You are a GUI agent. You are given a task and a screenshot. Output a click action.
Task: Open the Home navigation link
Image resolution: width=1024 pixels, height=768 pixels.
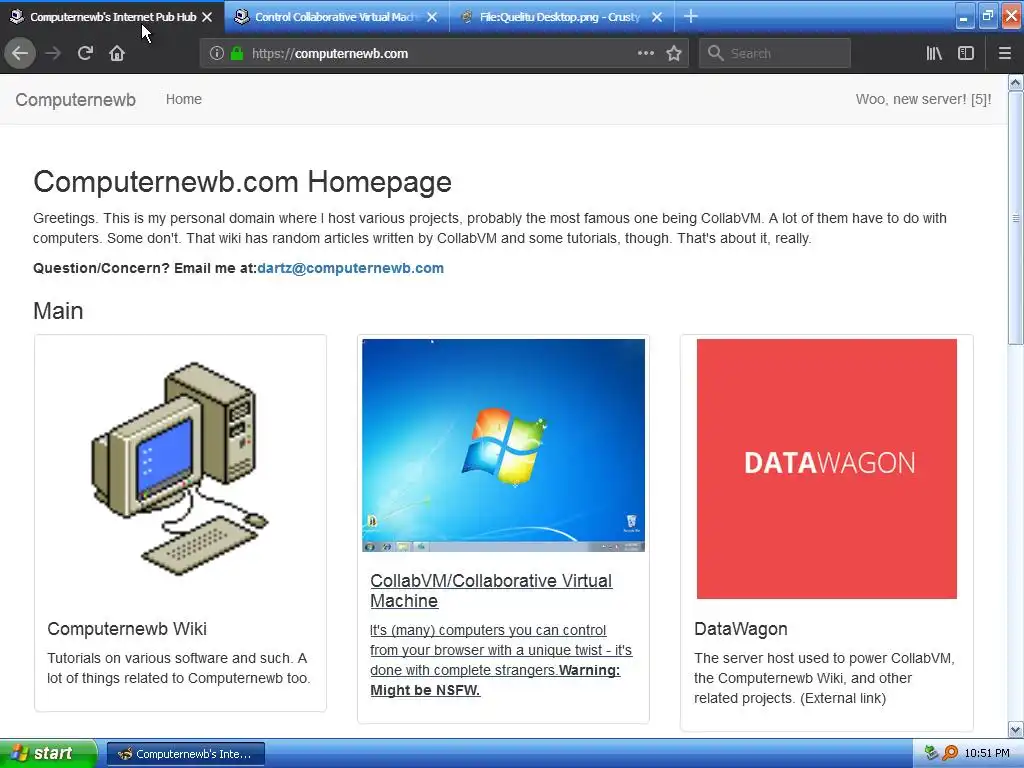pos(184,99)
